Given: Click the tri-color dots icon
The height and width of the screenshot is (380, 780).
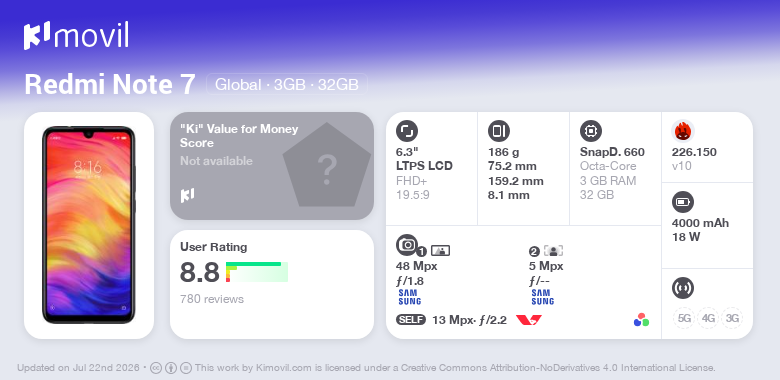Looking at the screenshot, I should click(x=641, y=320).
